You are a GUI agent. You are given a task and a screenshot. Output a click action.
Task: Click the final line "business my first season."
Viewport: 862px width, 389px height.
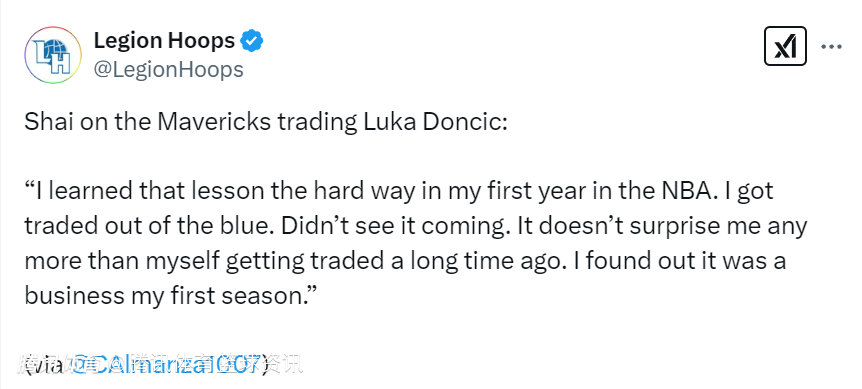tap(172, 297)
